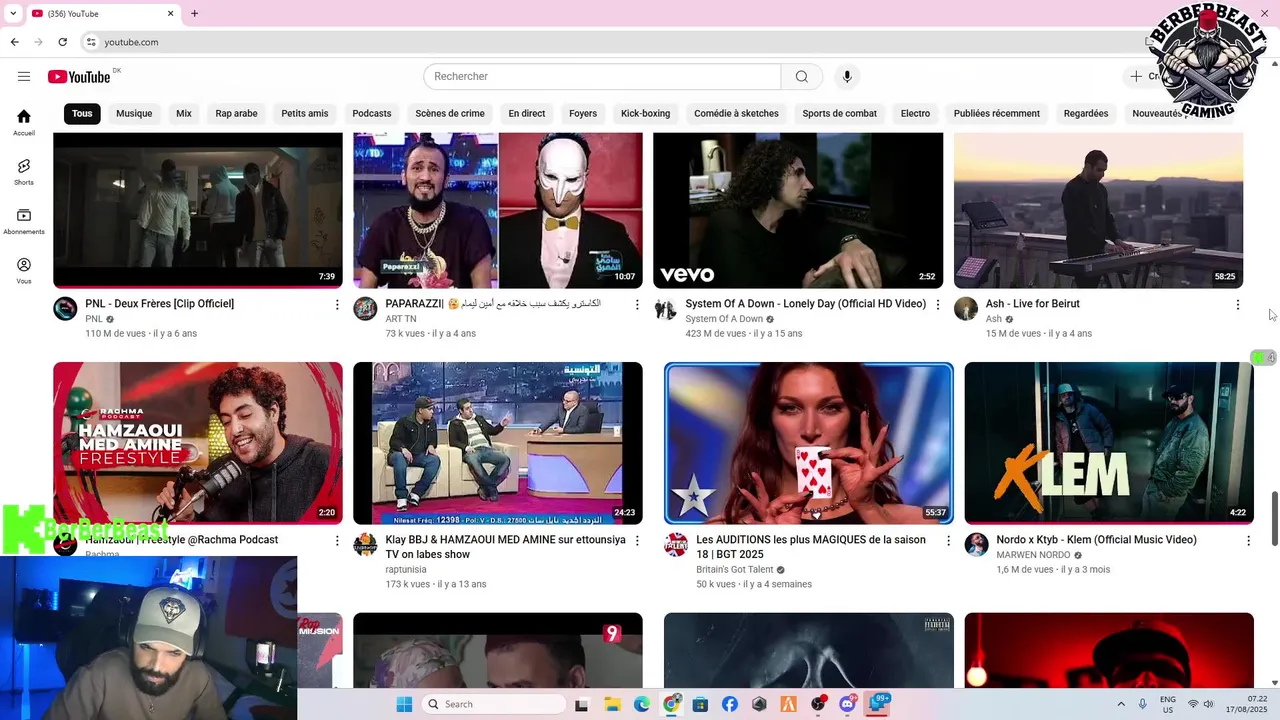The image size is (1280, 720).
Task: Open options menu for Ash Live for Beirut
Action: (1238, 305)
